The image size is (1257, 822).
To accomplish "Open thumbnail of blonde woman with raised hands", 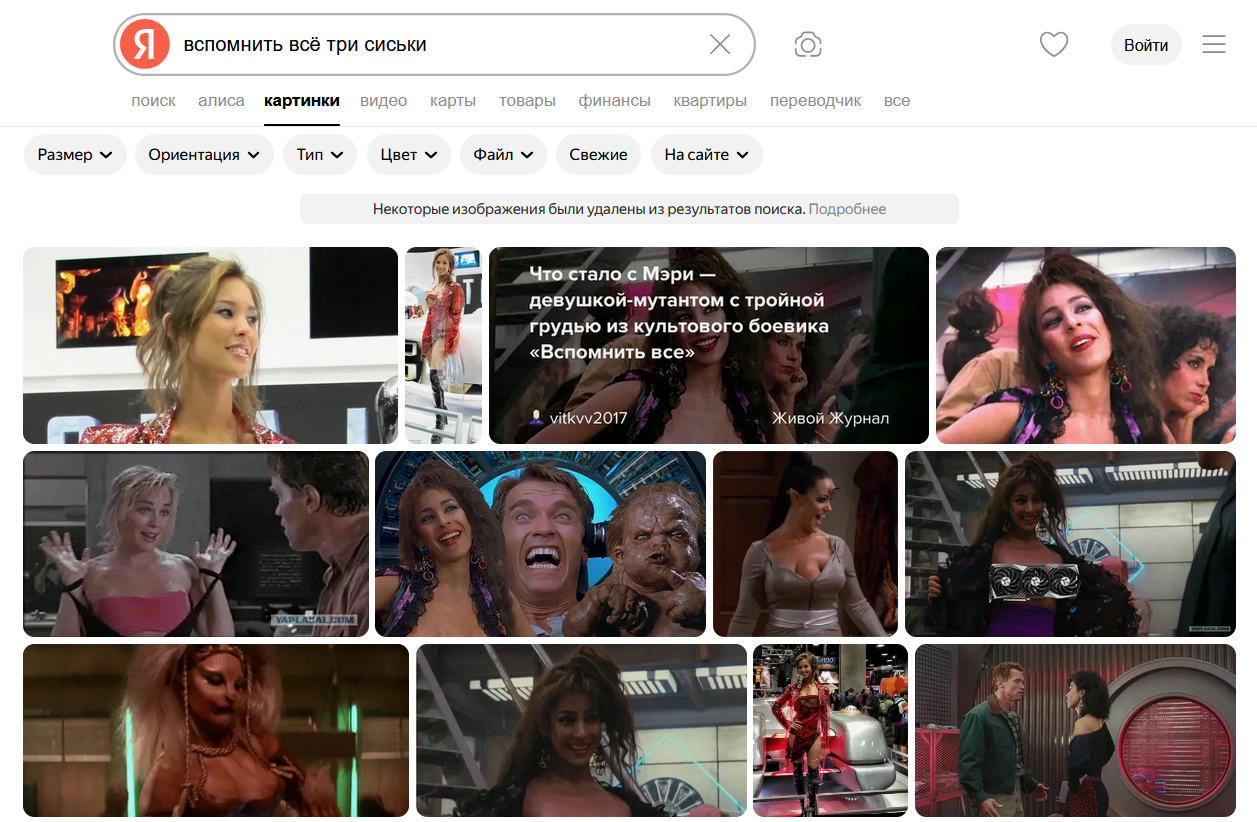I will tap(196, 544).
